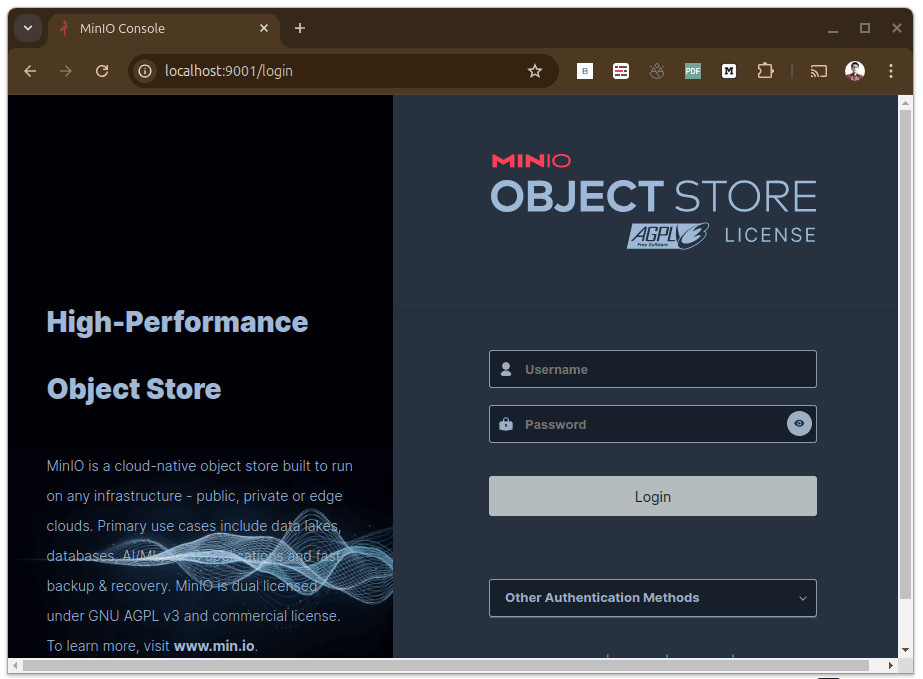The height and width of the screenshot is (679, 923).
Task: Reload the page
Action: click(x=102, y=71)
